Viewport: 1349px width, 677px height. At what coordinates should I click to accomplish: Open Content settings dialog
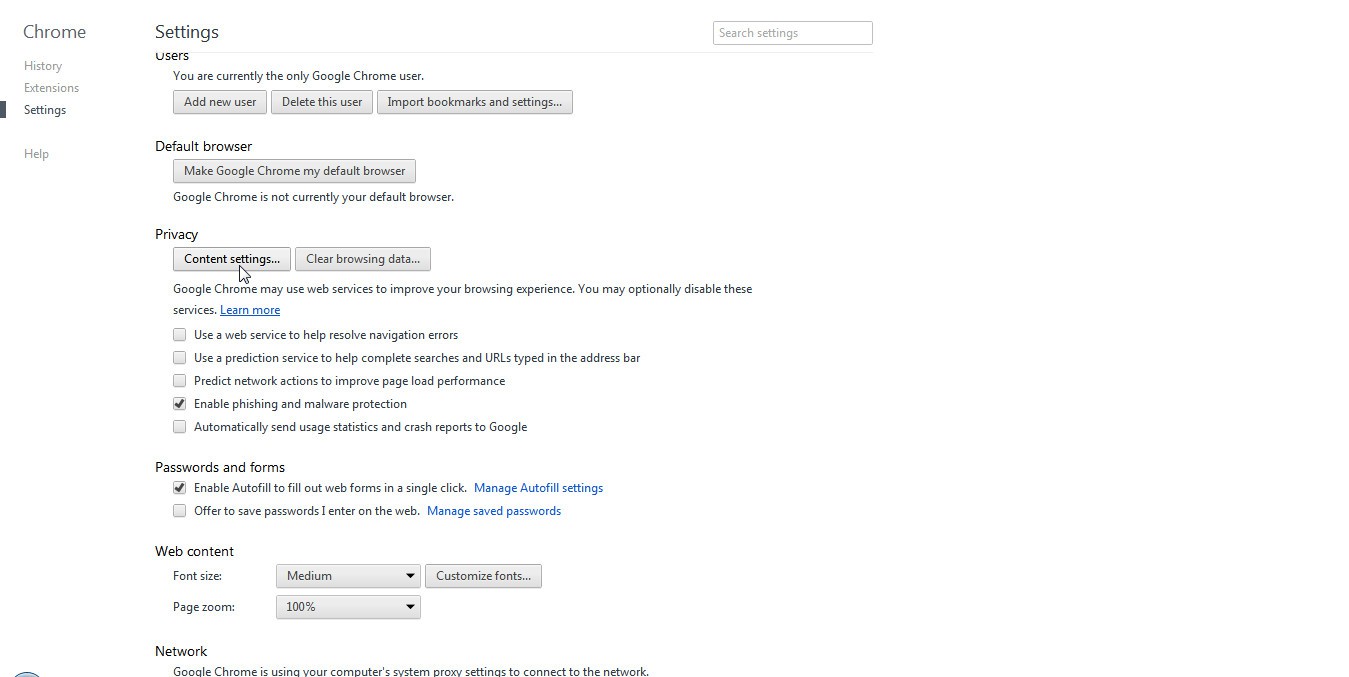click(x=232, y=259)
